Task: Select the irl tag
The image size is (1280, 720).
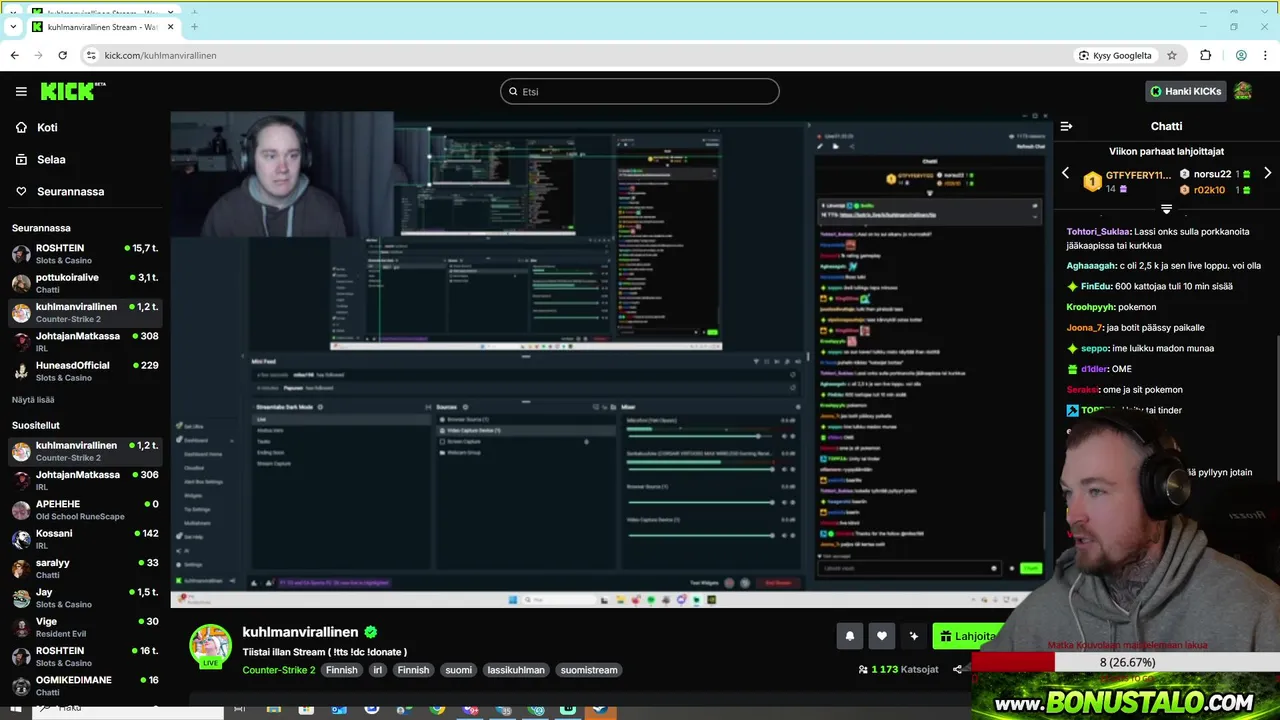Action: point(378,670)
